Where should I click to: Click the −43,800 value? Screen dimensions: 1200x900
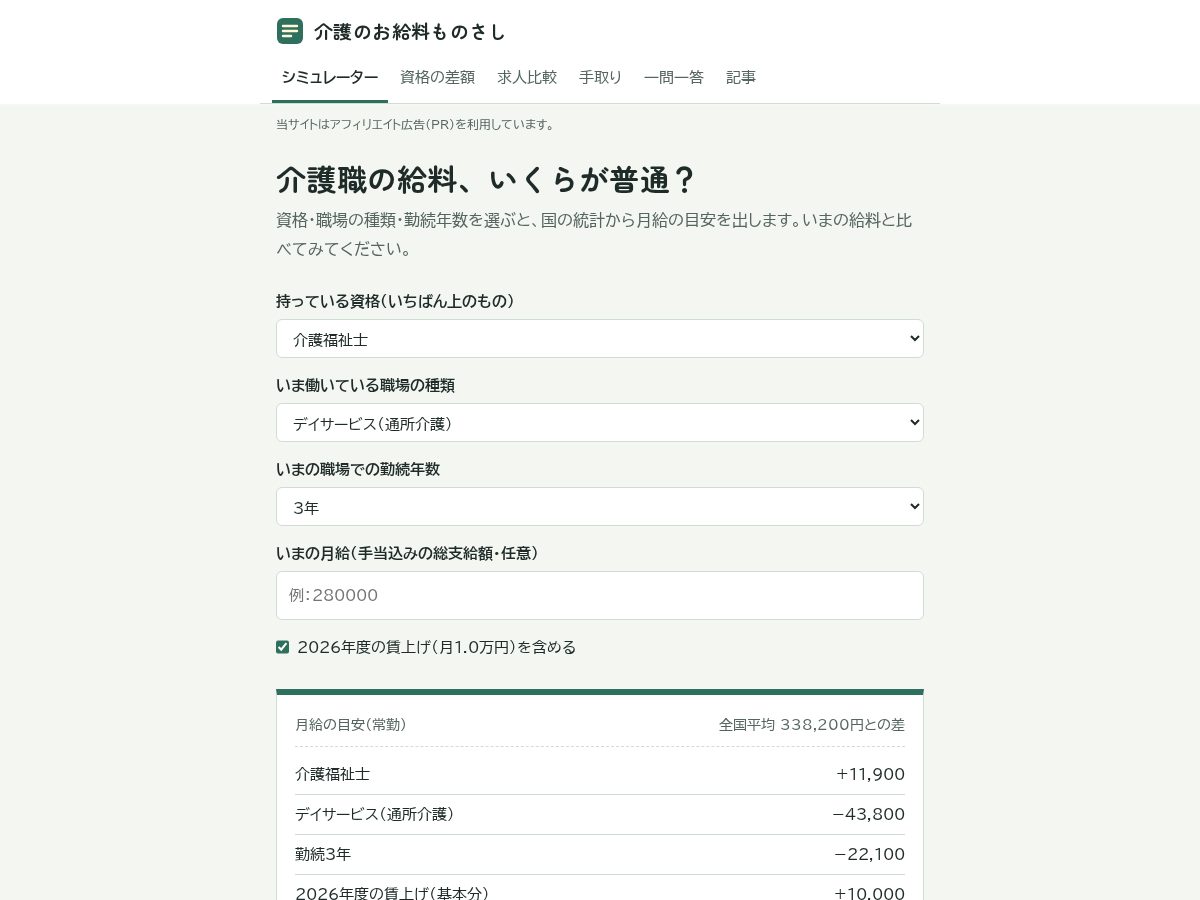point(869,814)
